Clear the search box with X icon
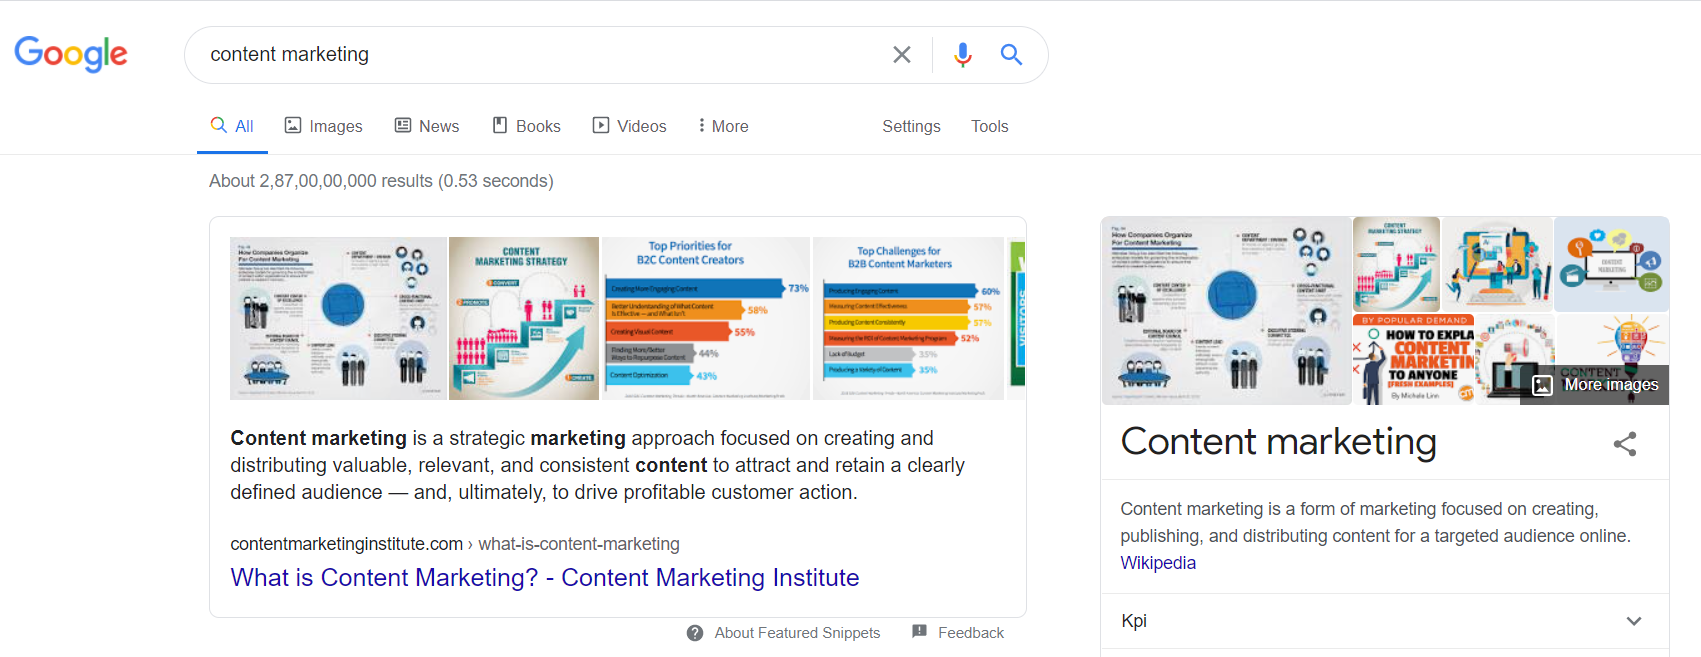Image resolution: width=1701 pixels, height=657 pixels. coord(902,55)
